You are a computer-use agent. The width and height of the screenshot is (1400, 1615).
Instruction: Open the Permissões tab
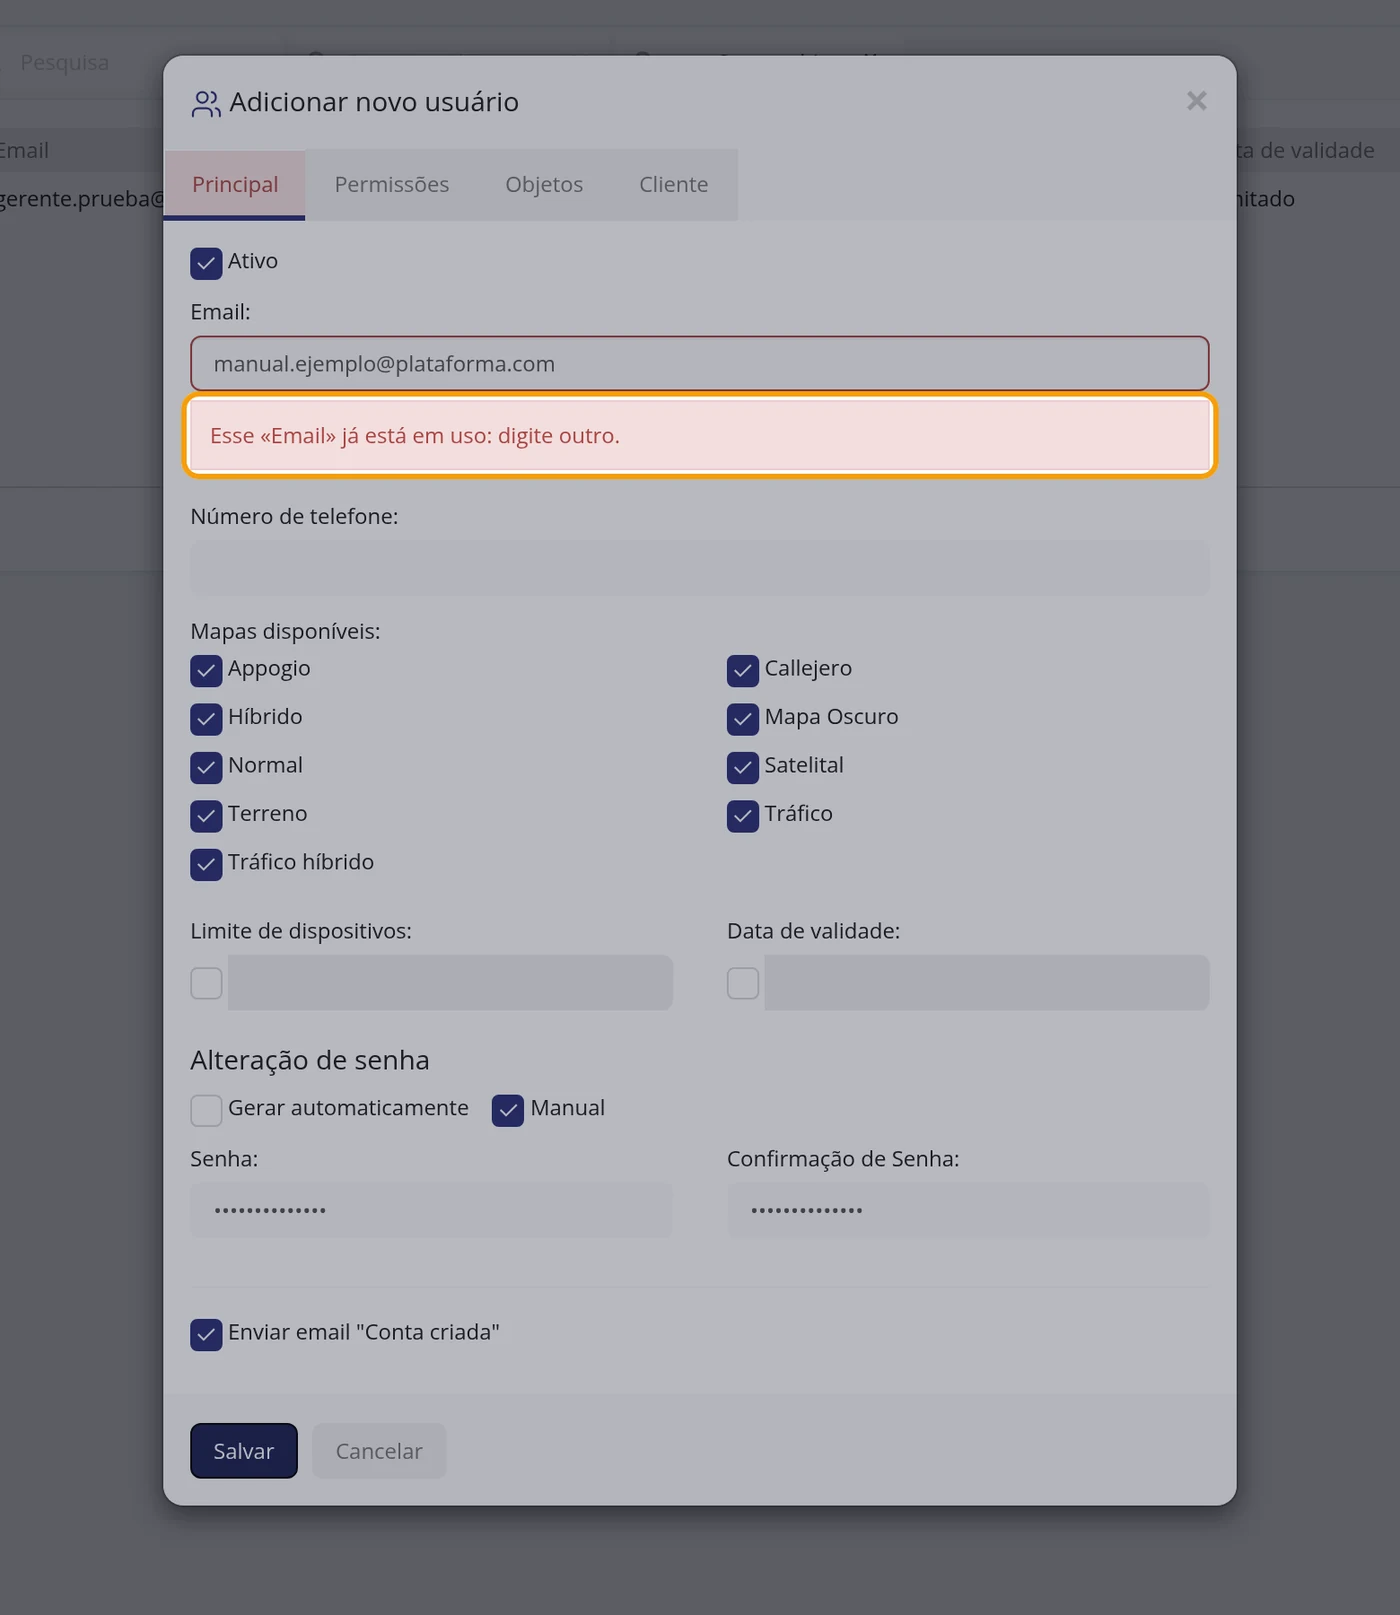tap(392, 184)
